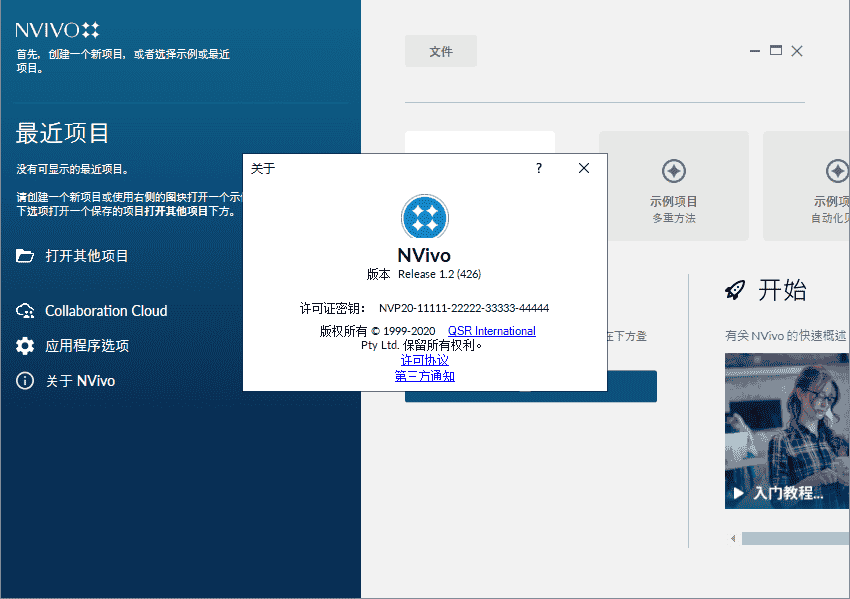Open the 文件 tab

coord(440,51)
